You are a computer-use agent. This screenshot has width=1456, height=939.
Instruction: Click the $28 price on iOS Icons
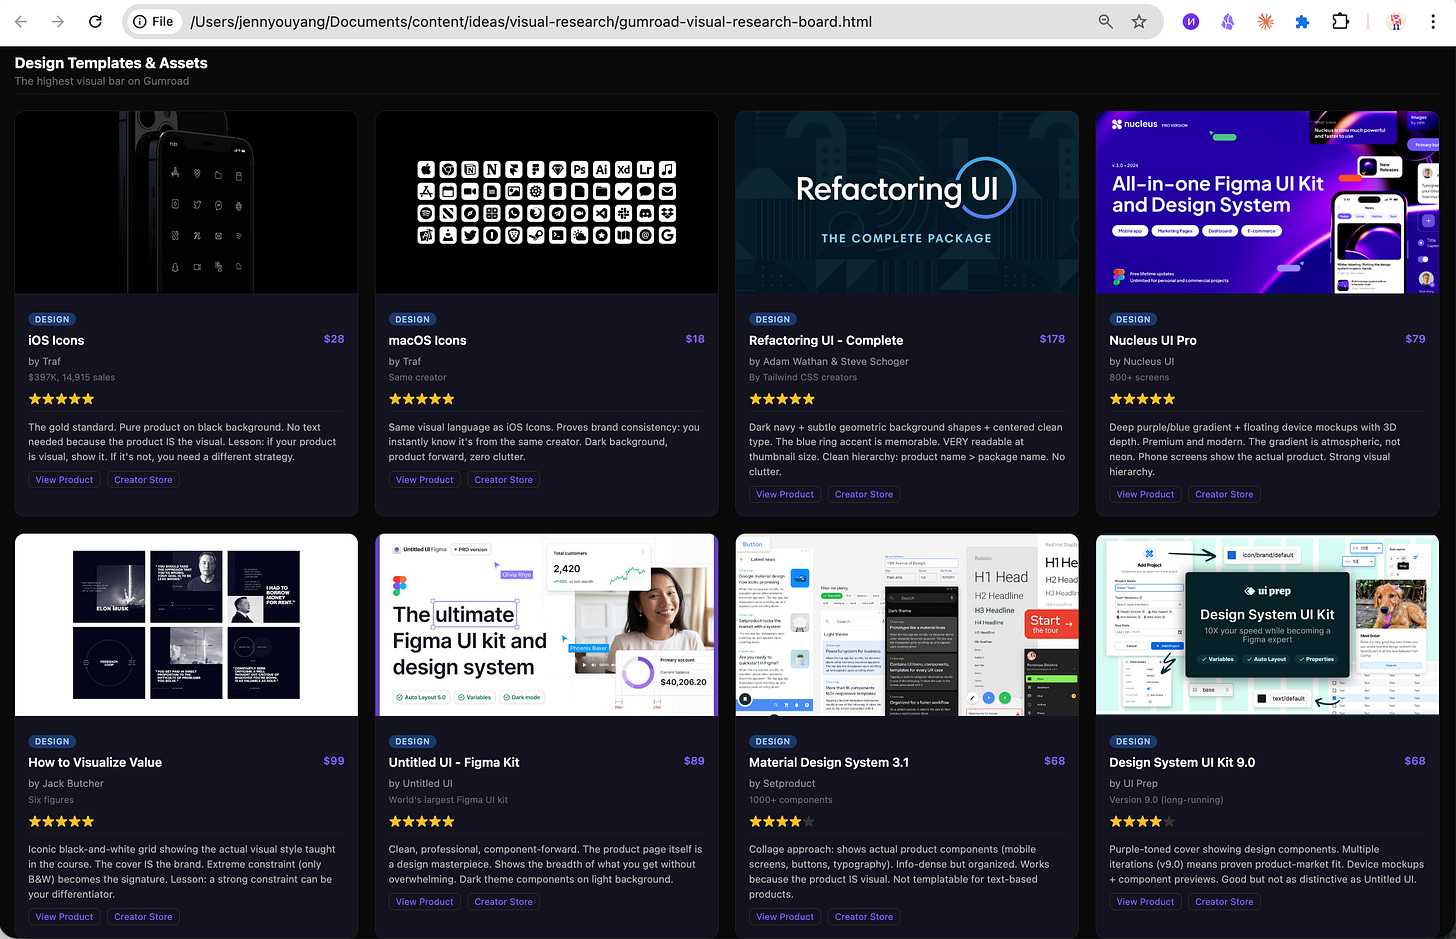coord(334,339)
